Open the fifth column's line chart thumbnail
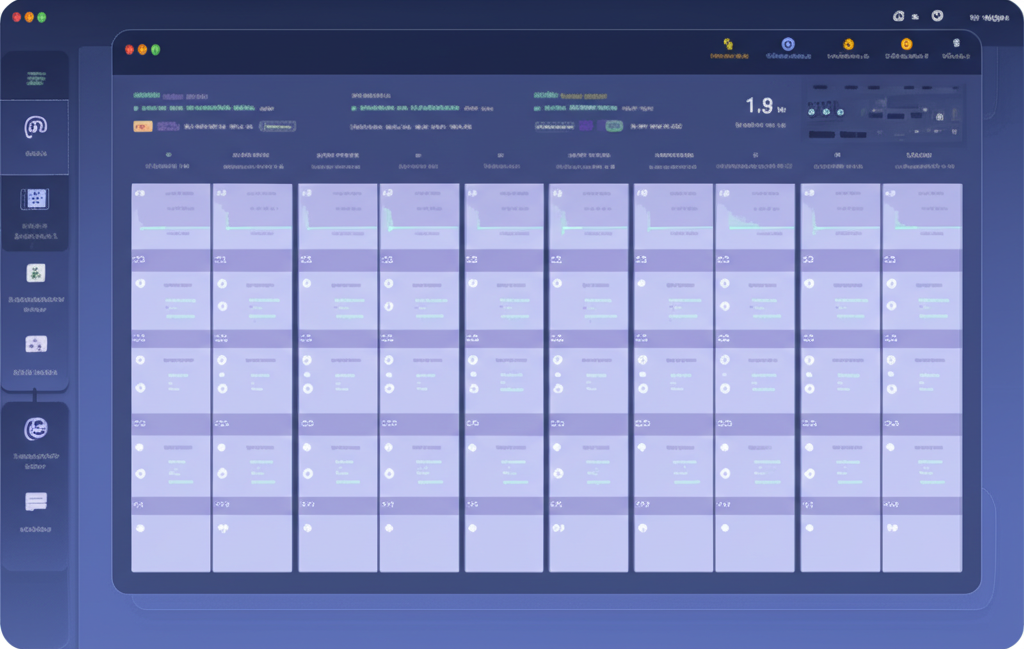Viewport: 1024px width, 649px height. coord(504,216)
